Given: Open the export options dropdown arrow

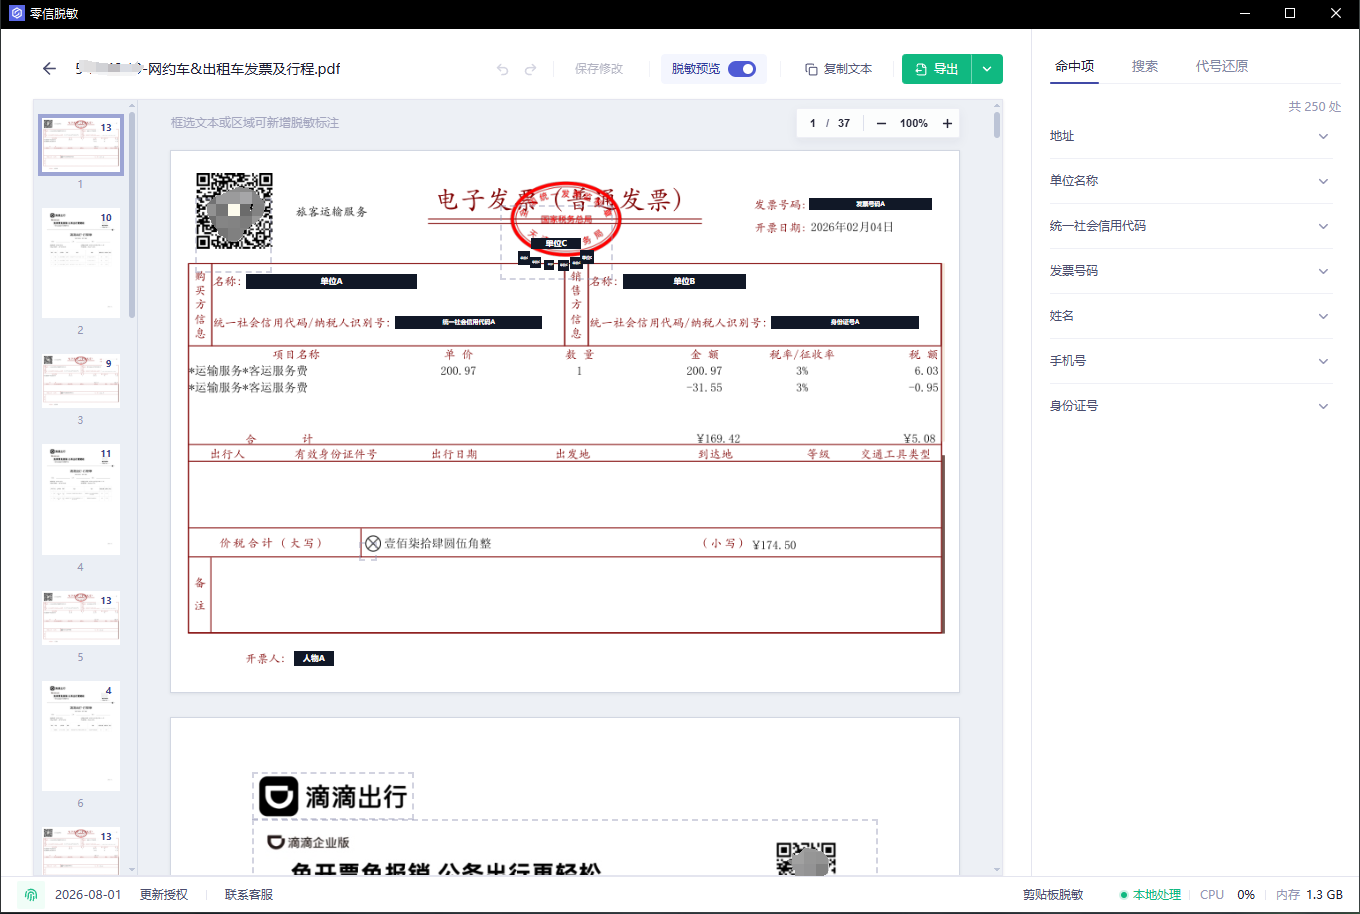Looking at the screenshot, I should click(x=987, y=69).
